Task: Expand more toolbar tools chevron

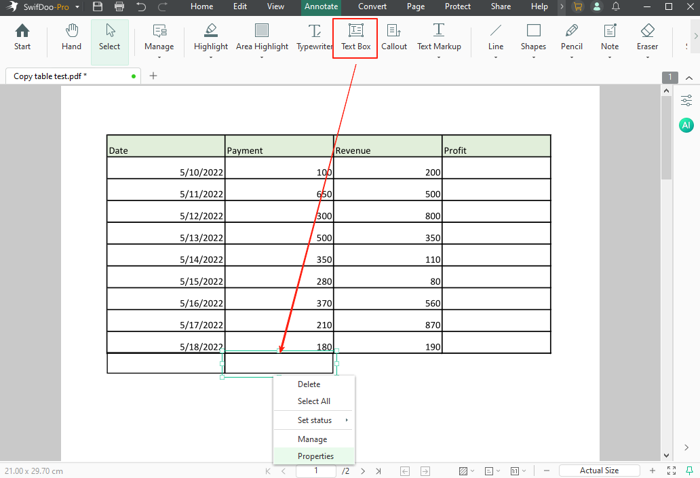Action: tap(695, 36)
